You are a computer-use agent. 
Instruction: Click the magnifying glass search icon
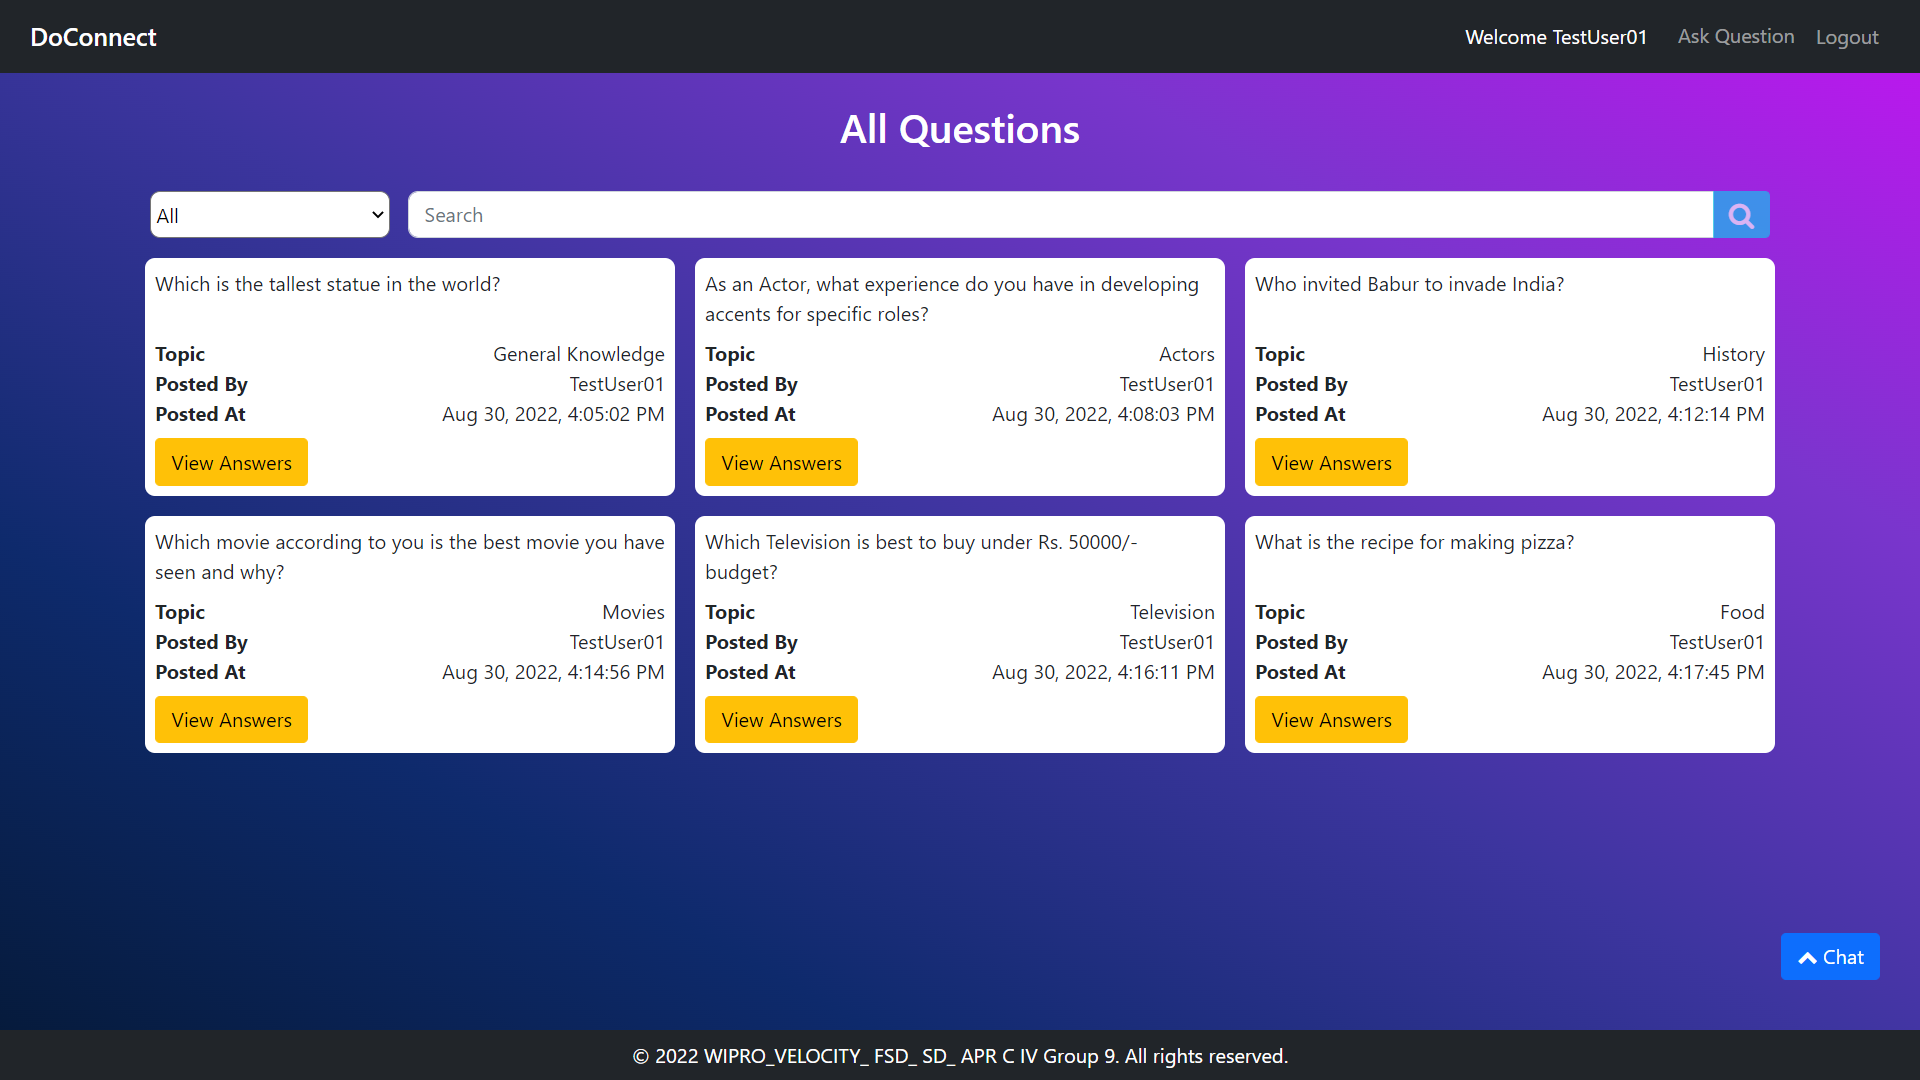1741,215
